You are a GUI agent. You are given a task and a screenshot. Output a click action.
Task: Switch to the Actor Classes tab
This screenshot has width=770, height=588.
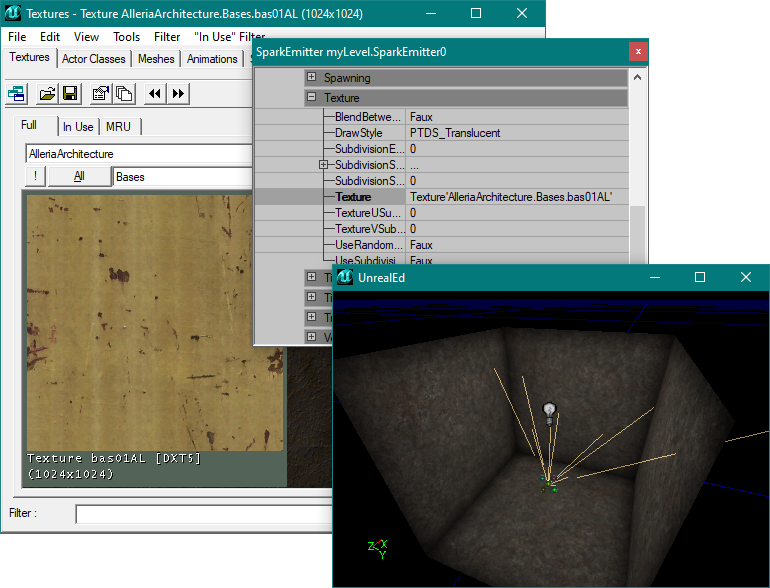tap(94, 59)
